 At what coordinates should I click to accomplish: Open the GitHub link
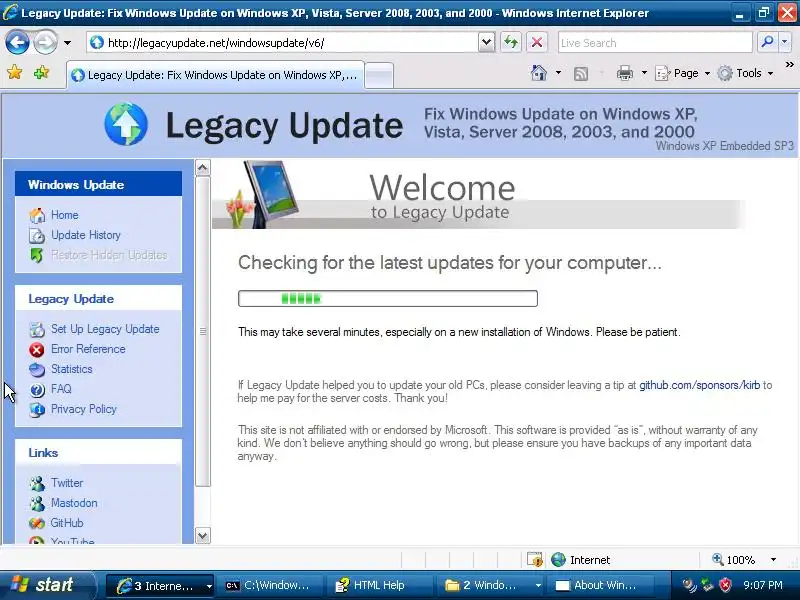(66, 522)
